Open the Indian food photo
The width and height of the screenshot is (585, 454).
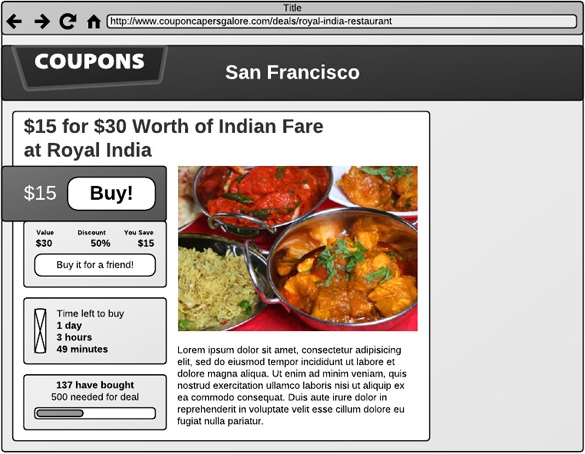click(298, 248)
